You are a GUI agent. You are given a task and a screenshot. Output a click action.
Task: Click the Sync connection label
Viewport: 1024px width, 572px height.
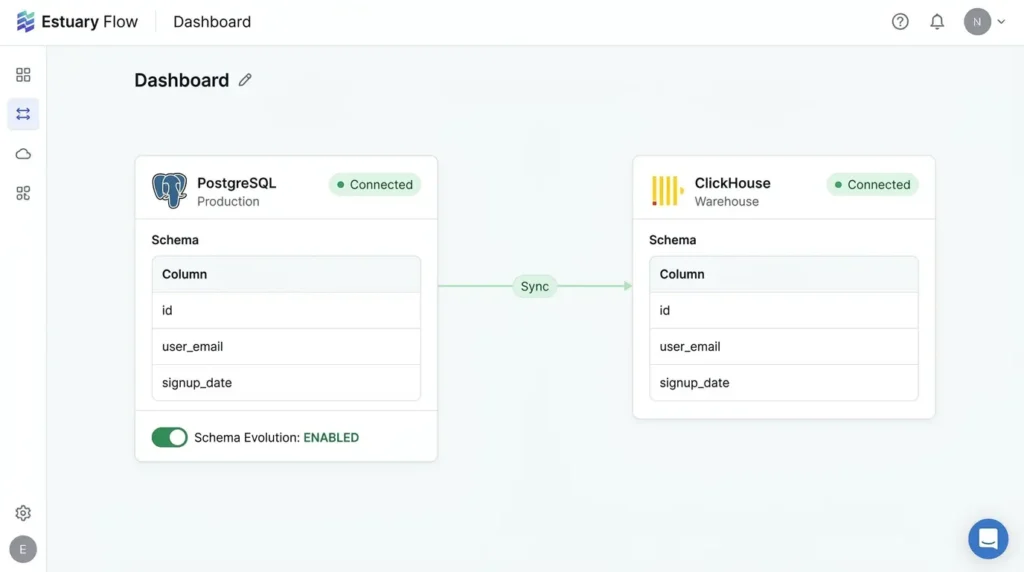click(x=534, y=286)
